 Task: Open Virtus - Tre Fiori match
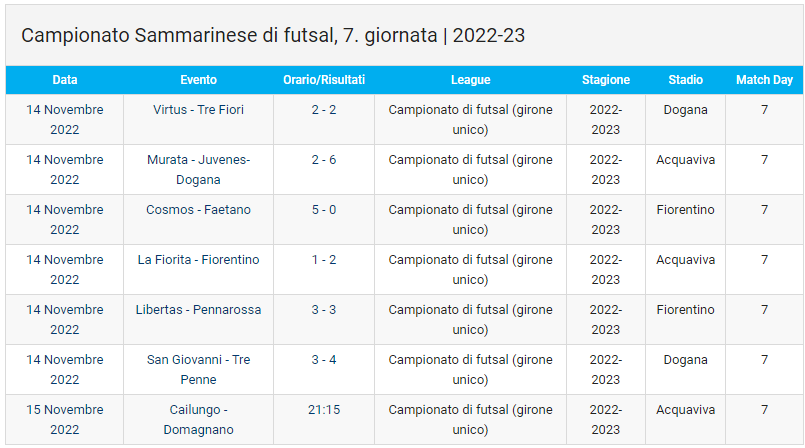[198, 110]
